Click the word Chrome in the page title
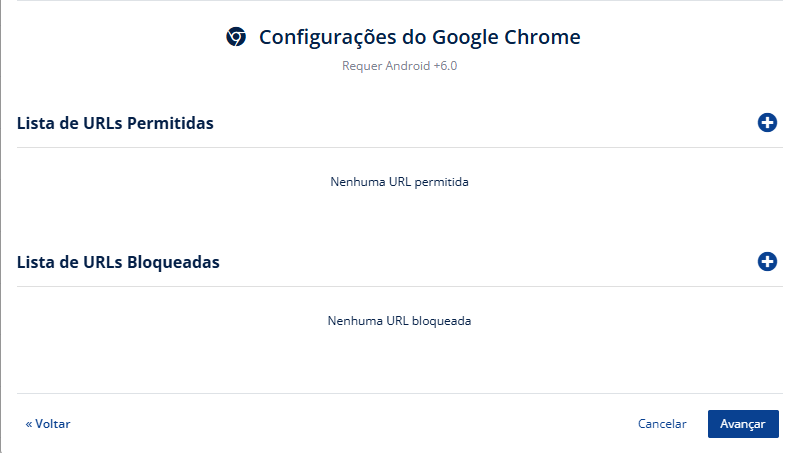Viewport: 798px width, 453px height. click(543, 37)
